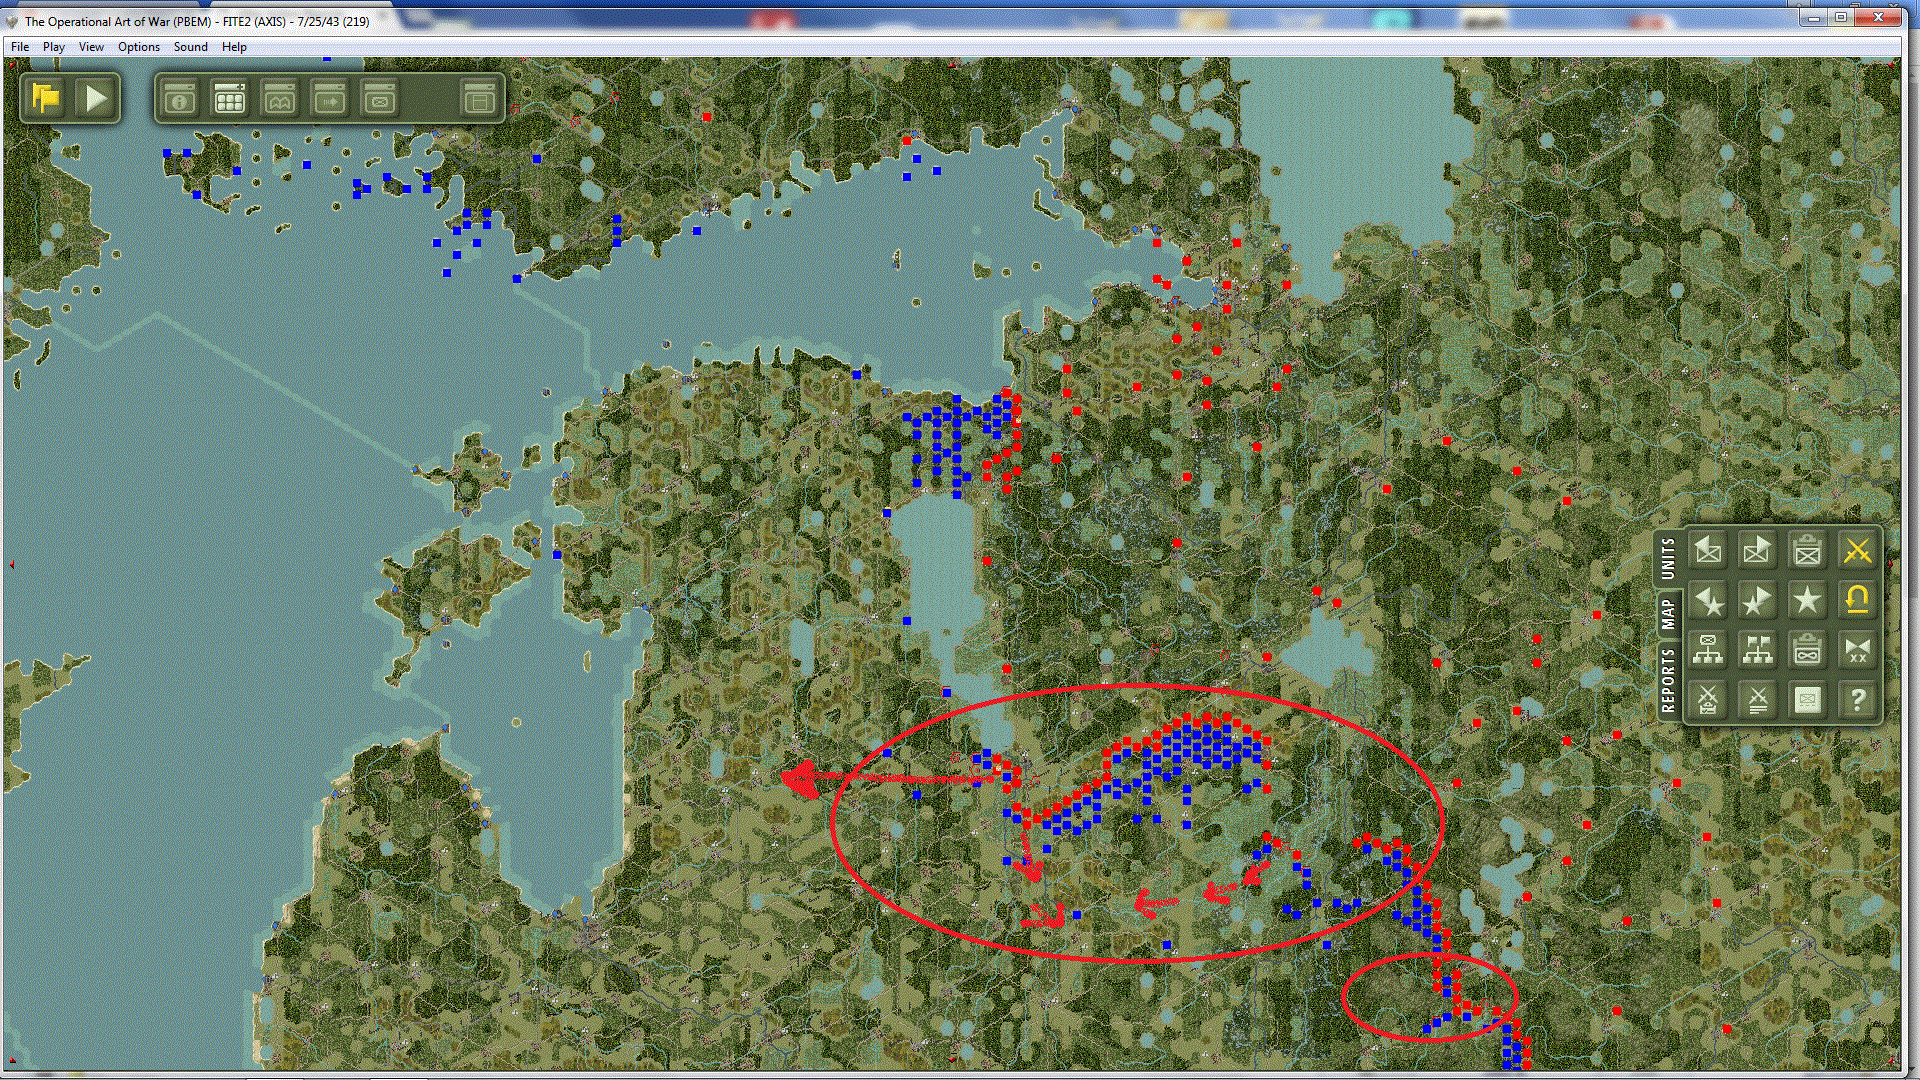Click the division bowtie XX icon

(1857, 650)
